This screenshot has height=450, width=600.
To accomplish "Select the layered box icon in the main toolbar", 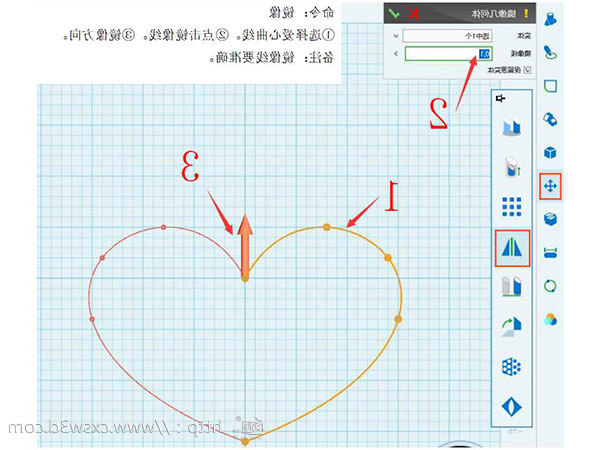I will point(550,219).
